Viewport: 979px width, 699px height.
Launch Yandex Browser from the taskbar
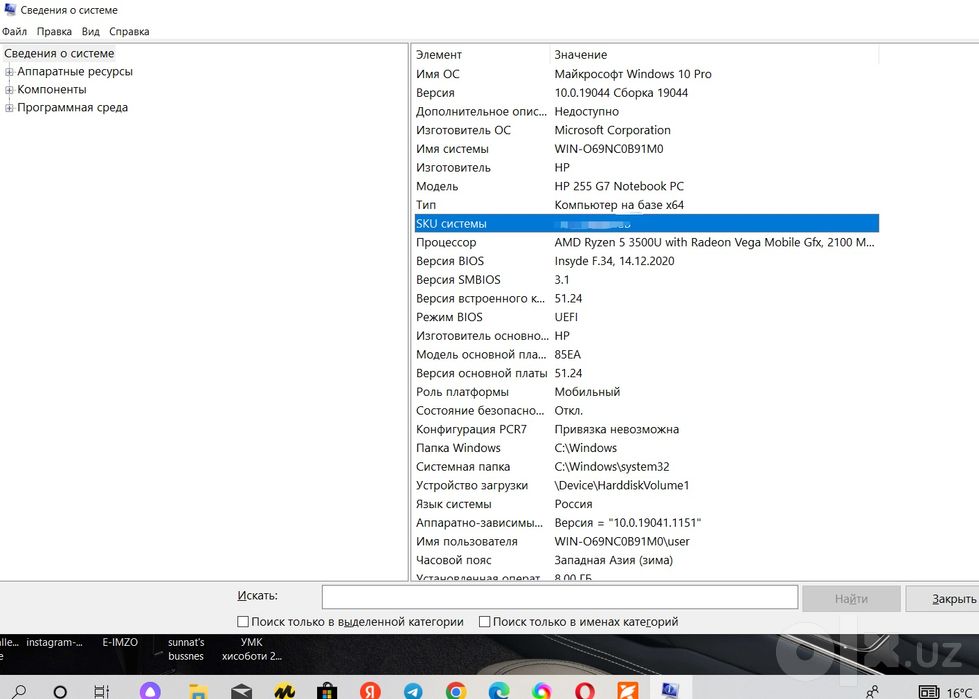(370, 691)
